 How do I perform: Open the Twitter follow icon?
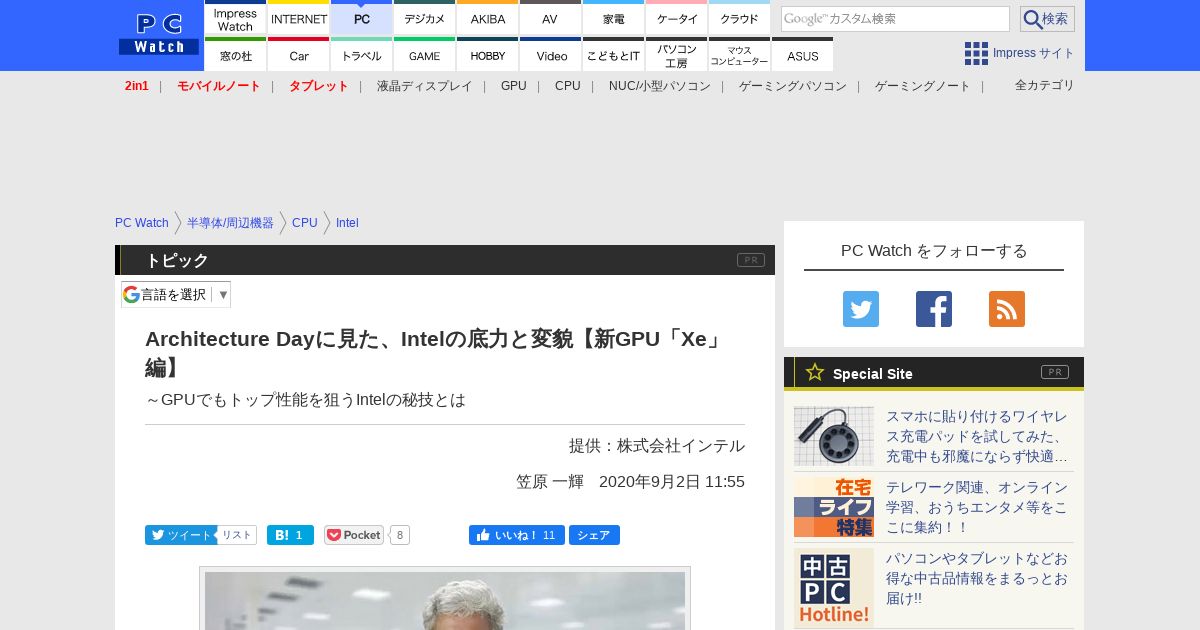coord(860,309)
